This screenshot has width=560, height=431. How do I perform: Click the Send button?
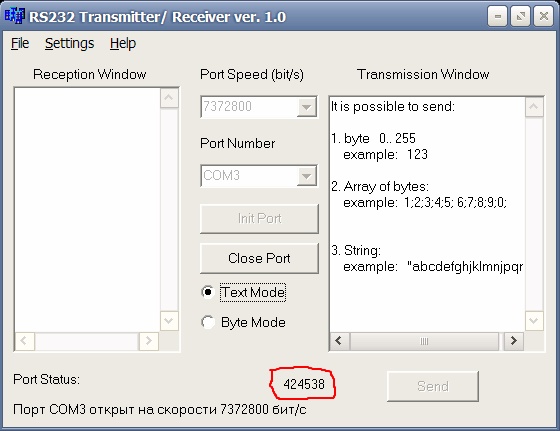[433, 386]
